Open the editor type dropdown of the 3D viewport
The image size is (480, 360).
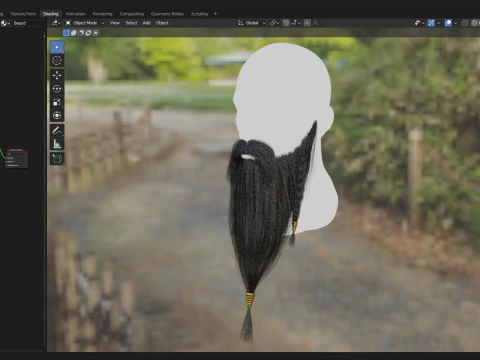click(x=56, y=23)
